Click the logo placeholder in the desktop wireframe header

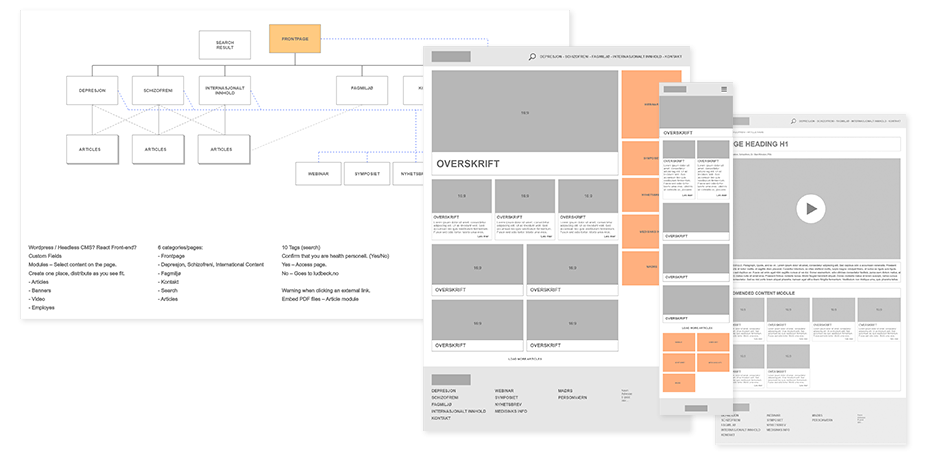tap(451, 57)
